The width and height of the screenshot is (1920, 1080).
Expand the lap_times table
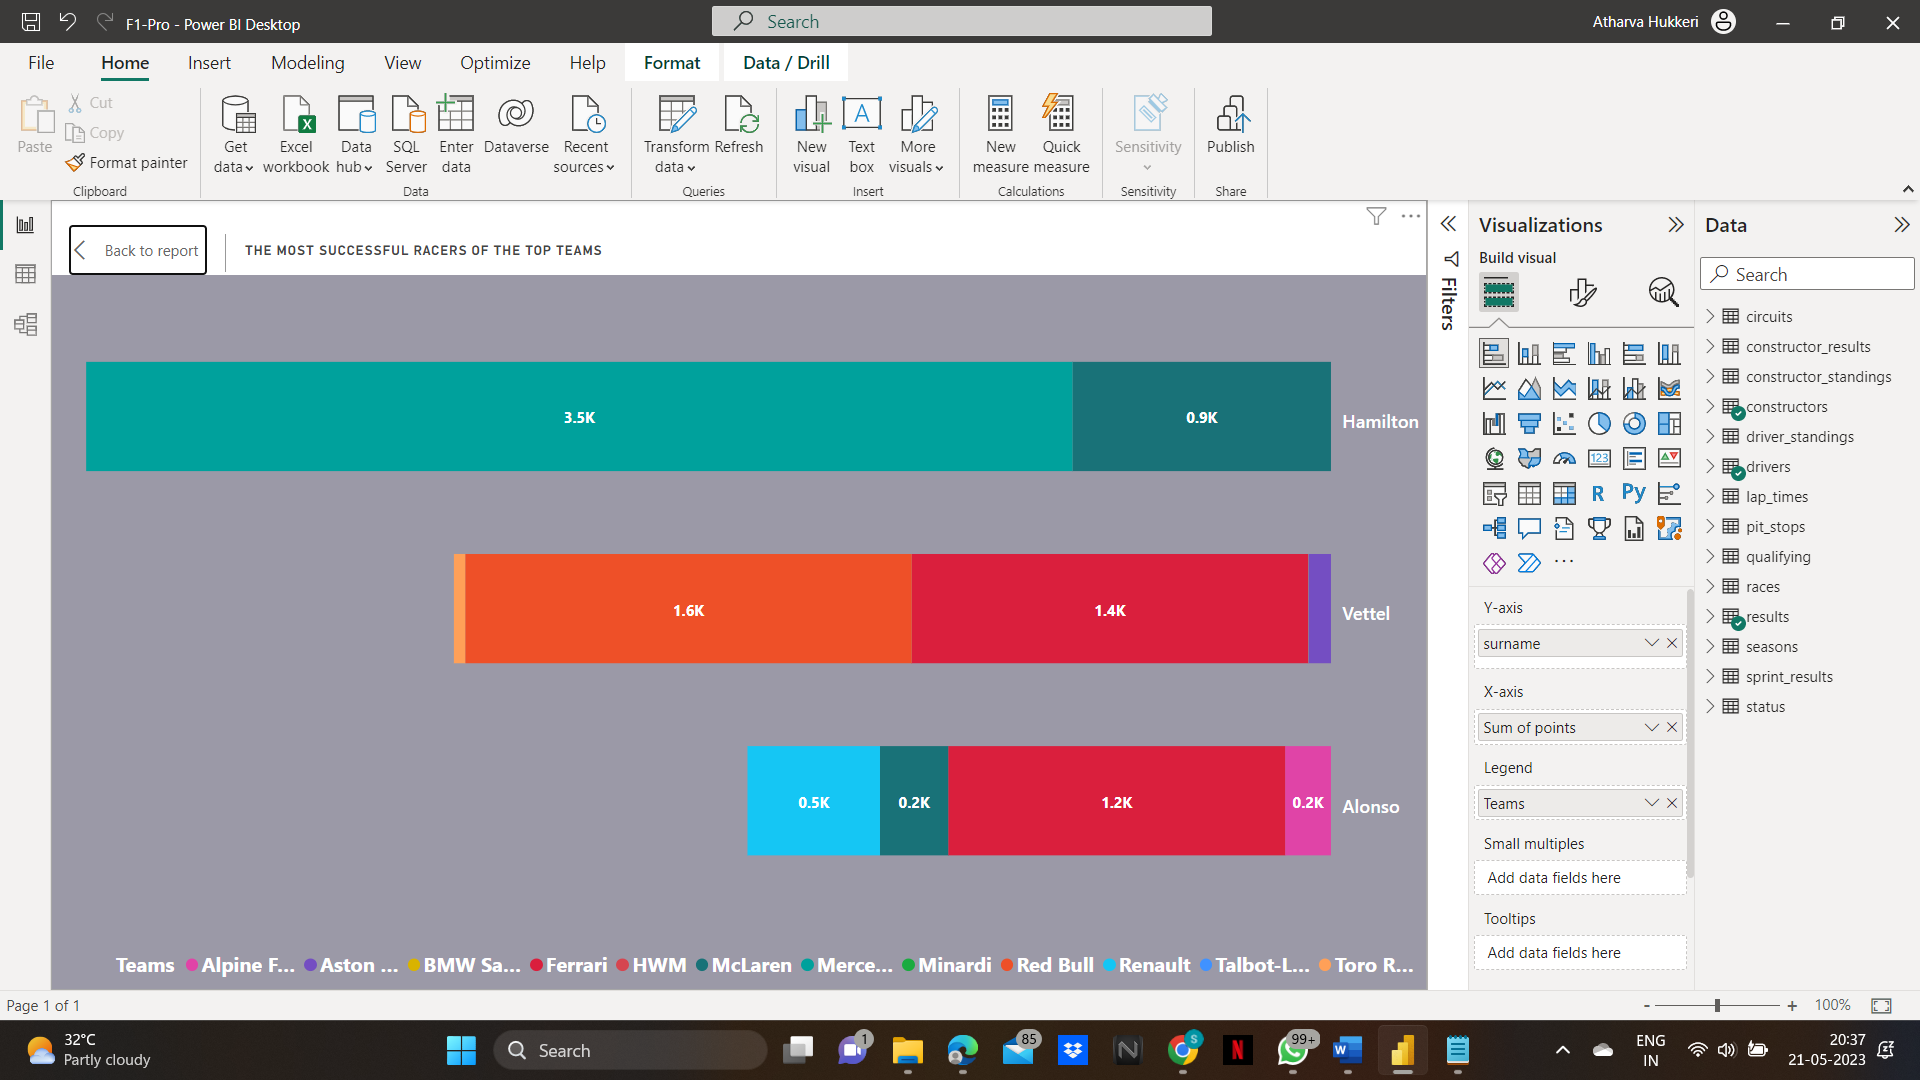pyautogui.click(x=1710, y=496)
